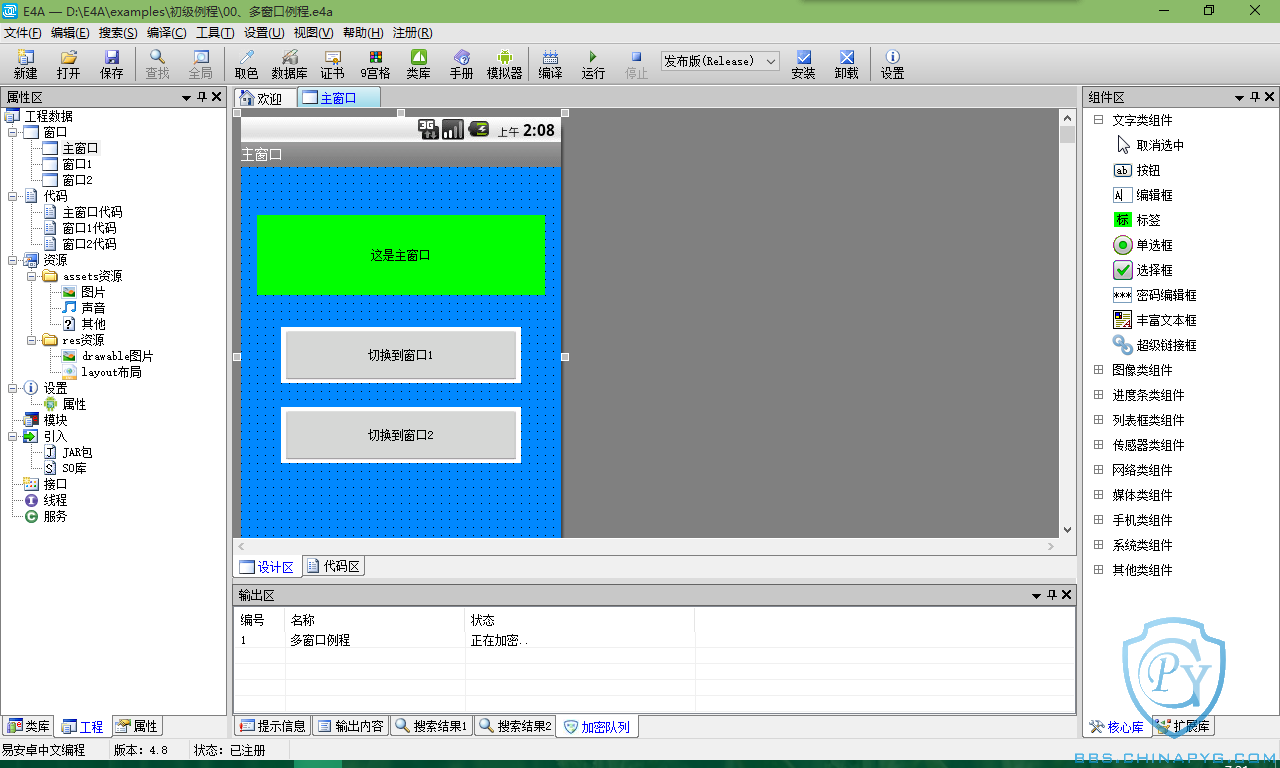This screenshot has width=1280, height=768.
Task: Expand the 图像类组件 category
Action: (x=1098, y=370)
